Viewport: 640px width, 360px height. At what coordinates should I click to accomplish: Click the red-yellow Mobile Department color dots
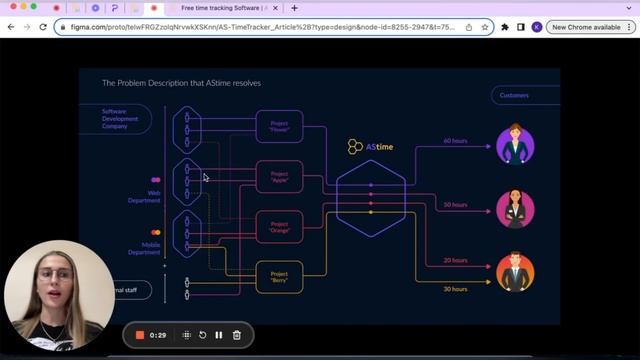pos(156,232)
